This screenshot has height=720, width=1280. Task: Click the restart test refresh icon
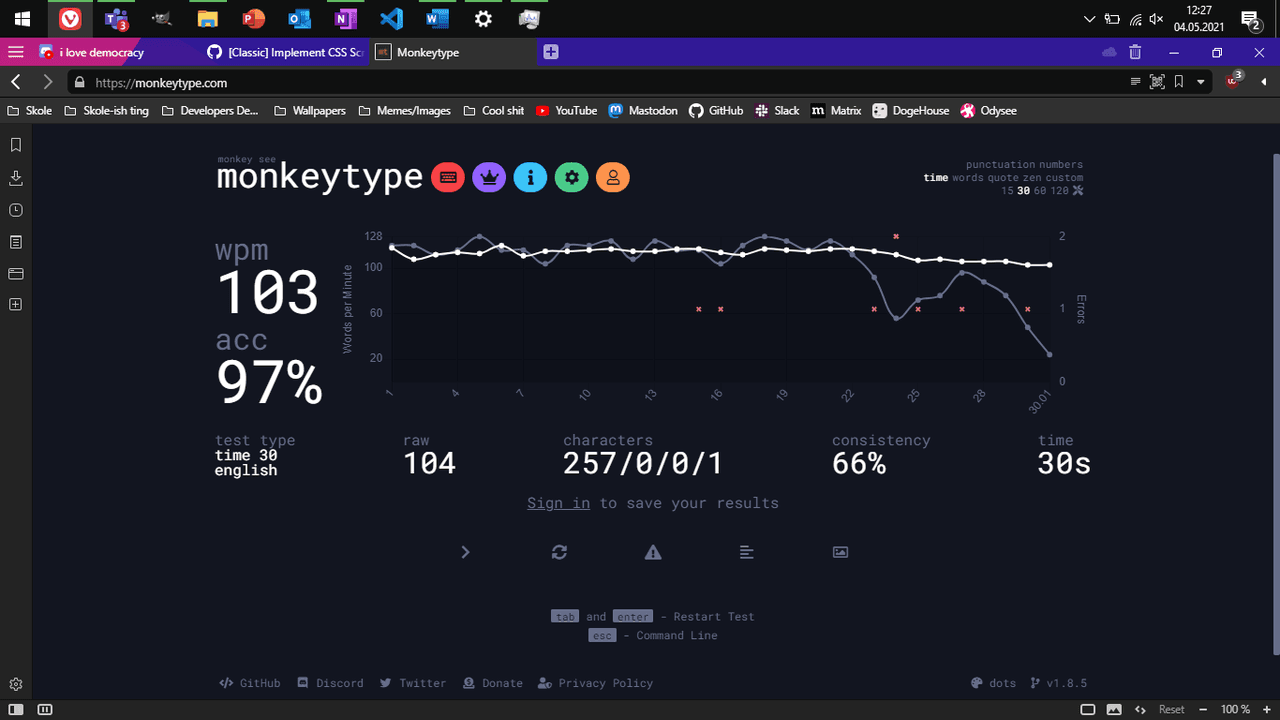coord(559,552)
